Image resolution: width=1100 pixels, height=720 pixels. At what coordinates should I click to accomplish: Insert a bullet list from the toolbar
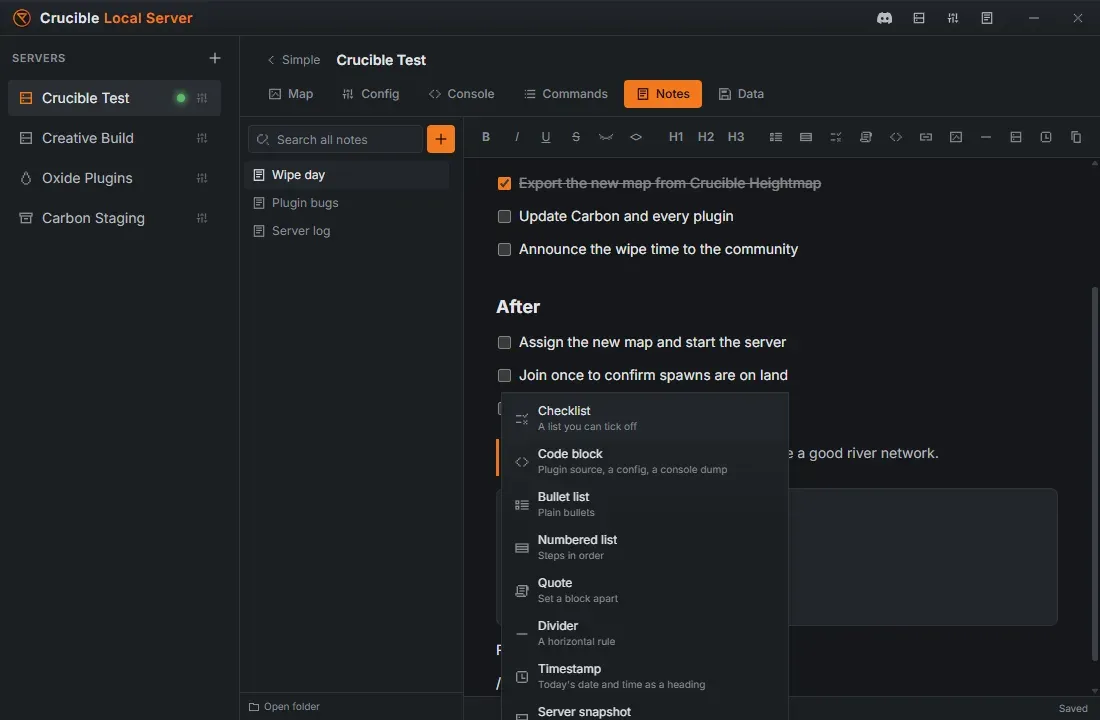[776, 137]
